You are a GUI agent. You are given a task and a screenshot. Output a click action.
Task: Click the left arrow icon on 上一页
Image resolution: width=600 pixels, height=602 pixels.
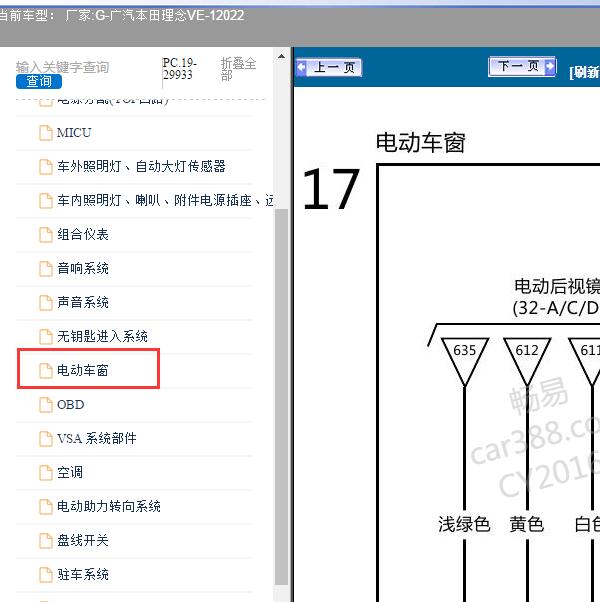(x=301, y=68)
